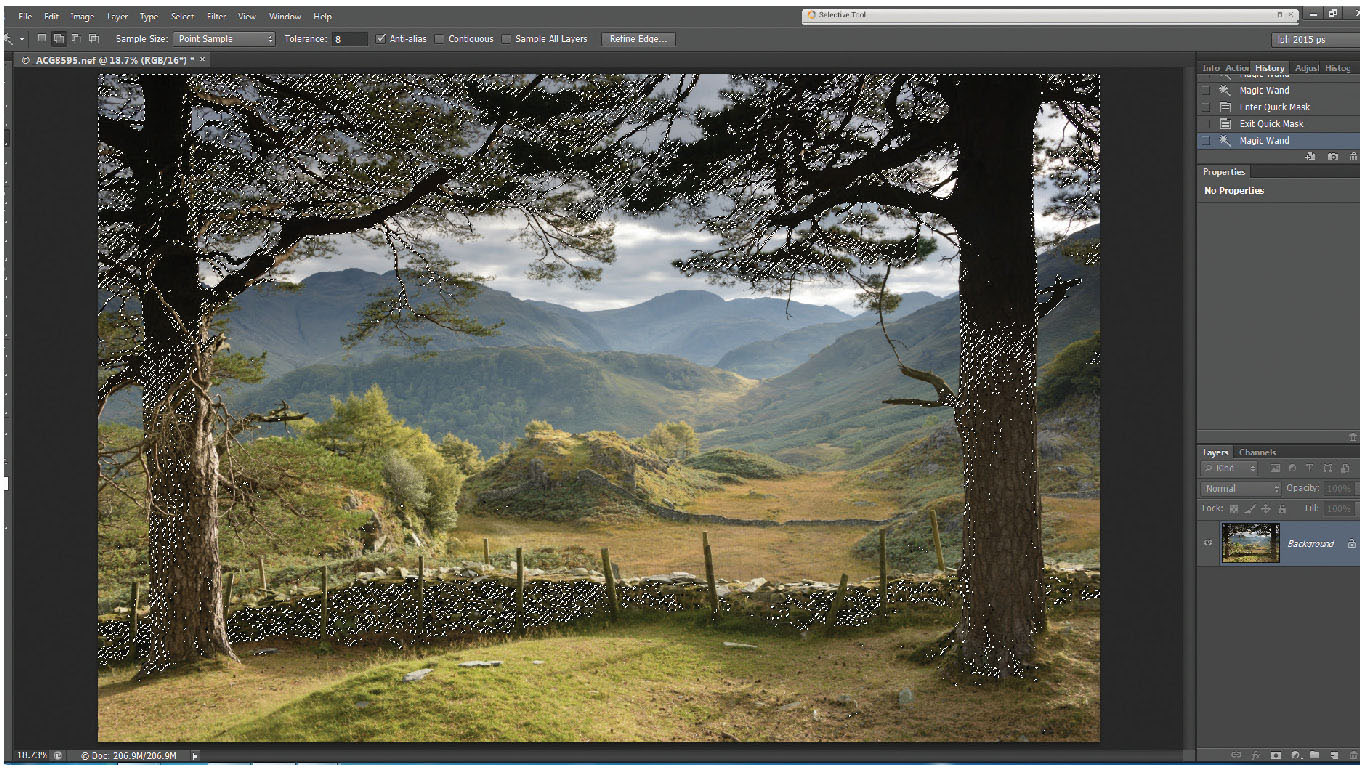This screenshot has height=768, width=1360.
Task: Open the Sample Size dropdown
Action: pos(224,38)
